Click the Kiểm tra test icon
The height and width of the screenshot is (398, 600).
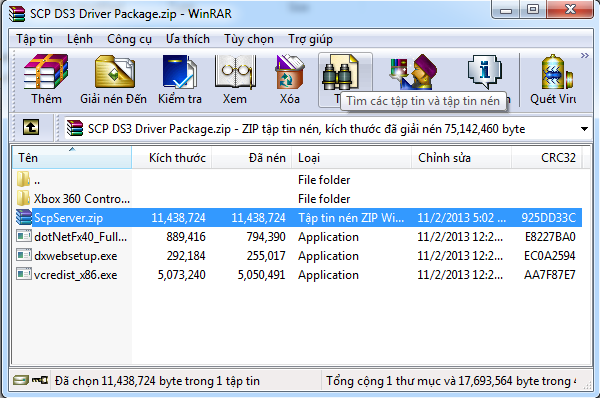pyautogui.click(x=179, y=72)
